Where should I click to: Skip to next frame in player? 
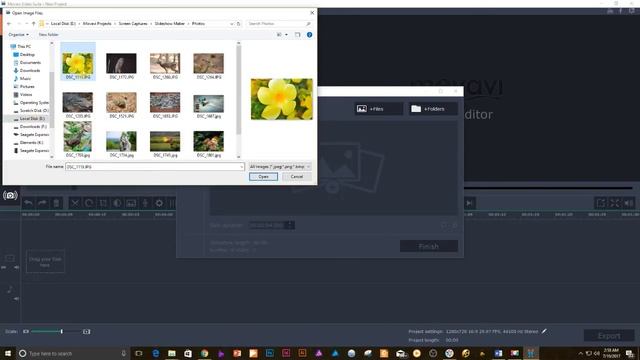tap(469, 203)
